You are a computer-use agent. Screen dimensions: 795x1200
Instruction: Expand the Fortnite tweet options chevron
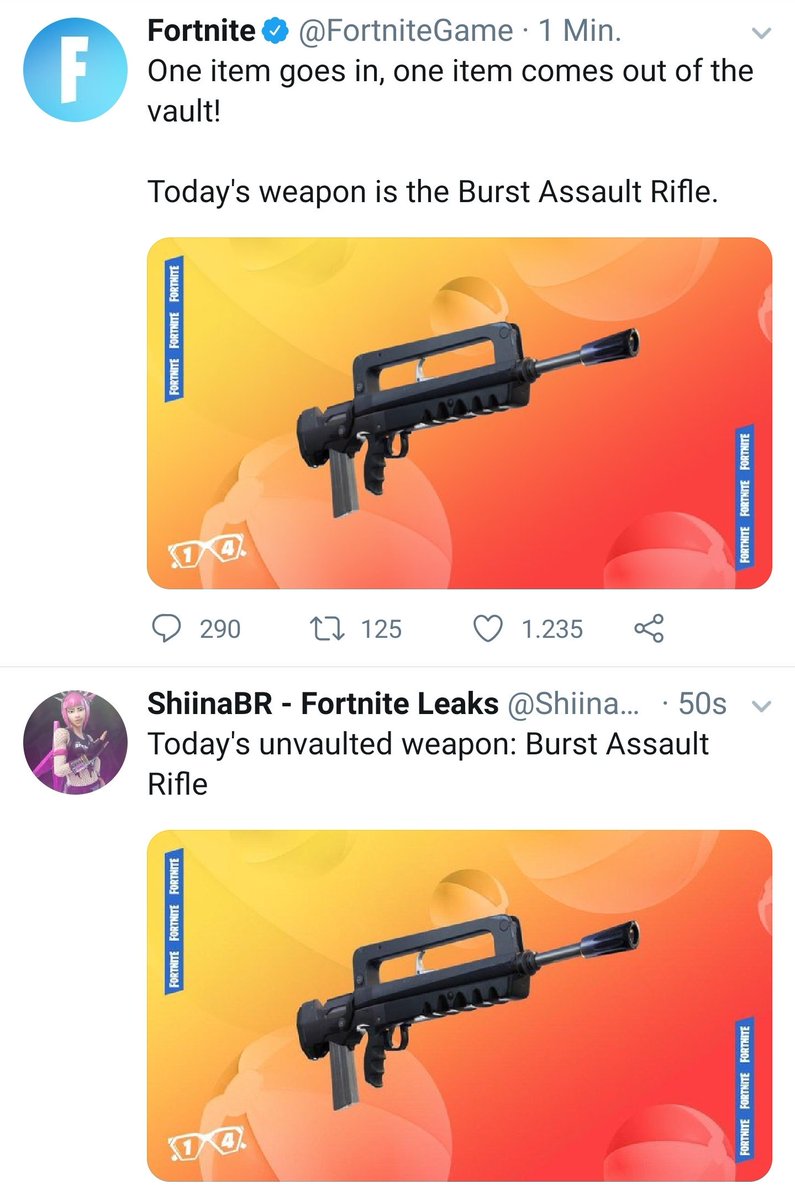point(761,33)
